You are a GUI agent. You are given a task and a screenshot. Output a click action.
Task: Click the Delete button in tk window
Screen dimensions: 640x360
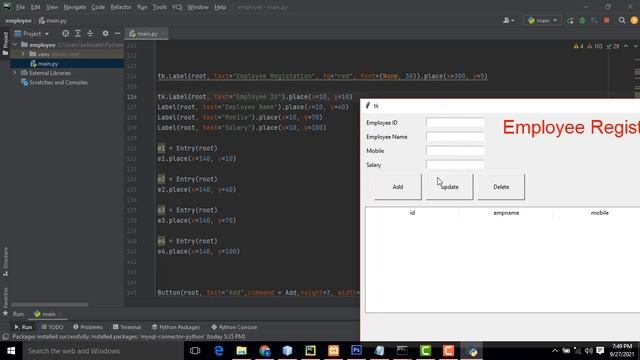pyautogui.click(x=501, y=187)
